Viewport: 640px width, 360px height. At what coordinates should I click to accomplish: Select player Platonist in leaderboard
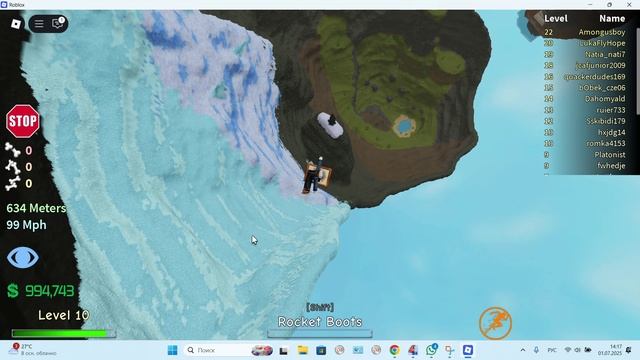[x=610, y=154]
